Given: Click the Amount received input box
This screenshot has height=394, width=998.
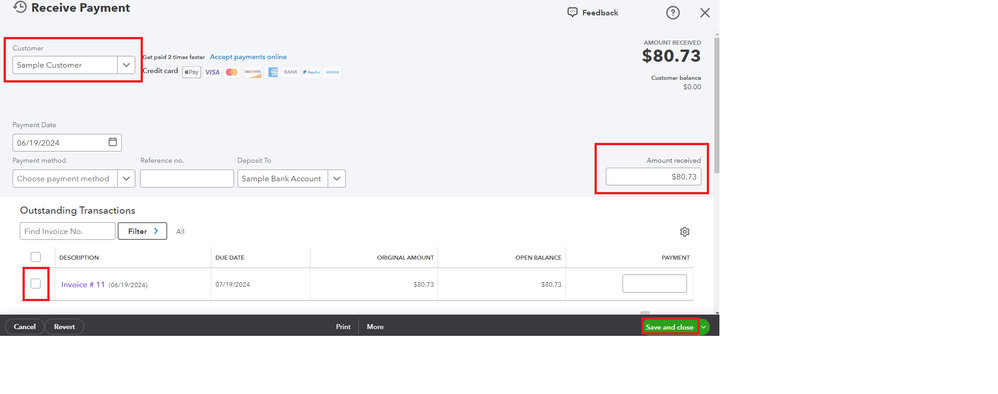Looking at the screenshot, I should point(654,177).
